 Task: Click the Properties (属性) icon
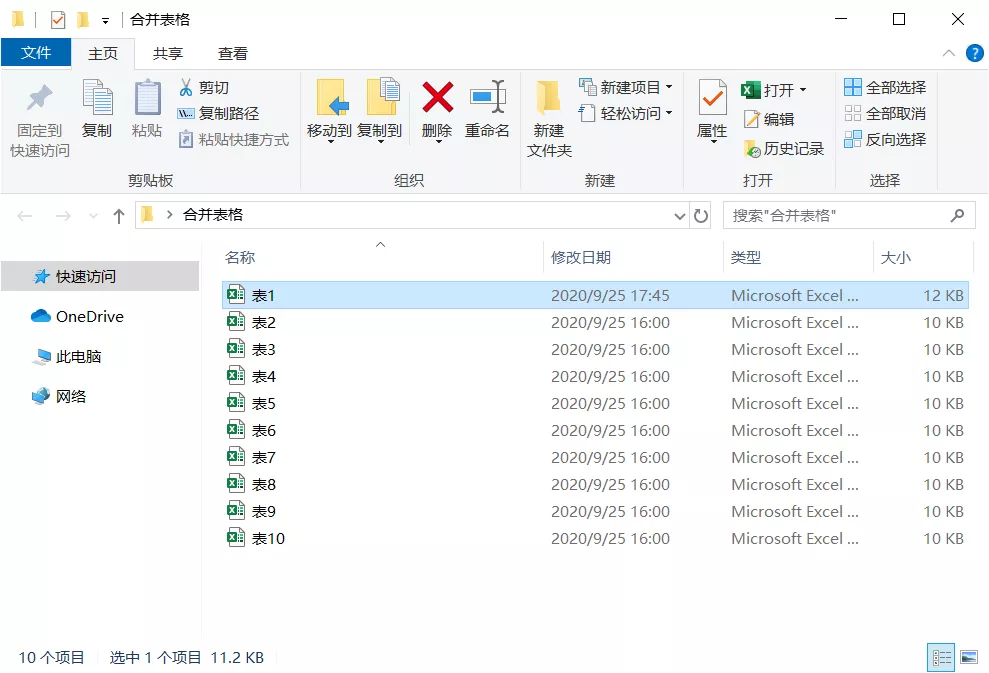(713, 97)
